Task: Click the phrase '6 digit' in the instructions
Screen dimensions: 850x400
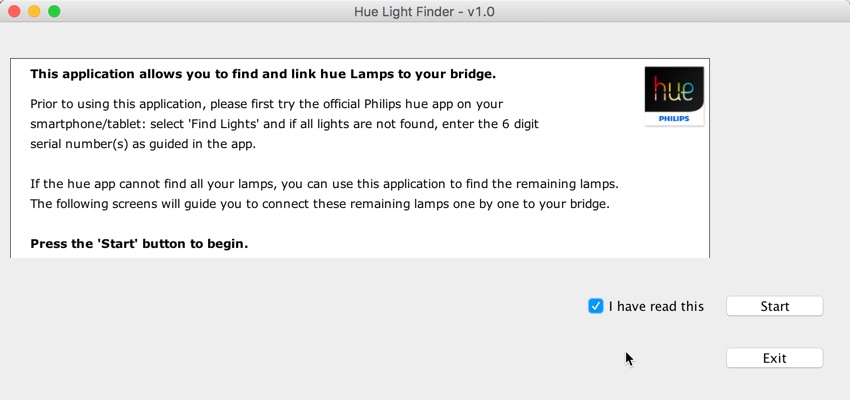Action: pyautogui.click(x=518, y=124)
